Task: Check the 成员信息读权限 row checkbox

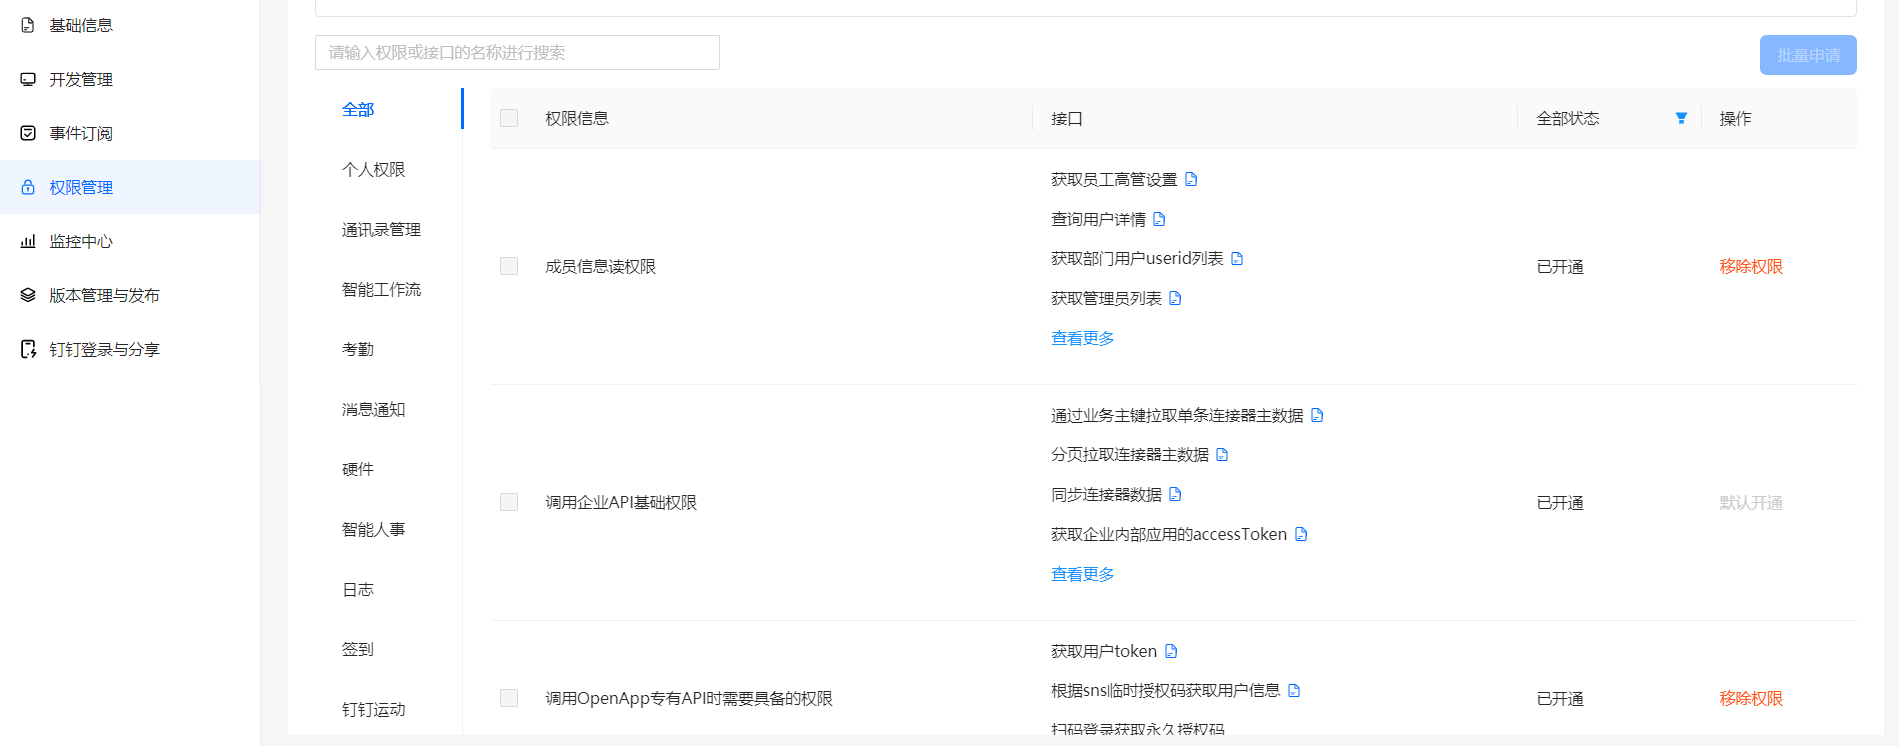Action: click(x=509, y=266)
